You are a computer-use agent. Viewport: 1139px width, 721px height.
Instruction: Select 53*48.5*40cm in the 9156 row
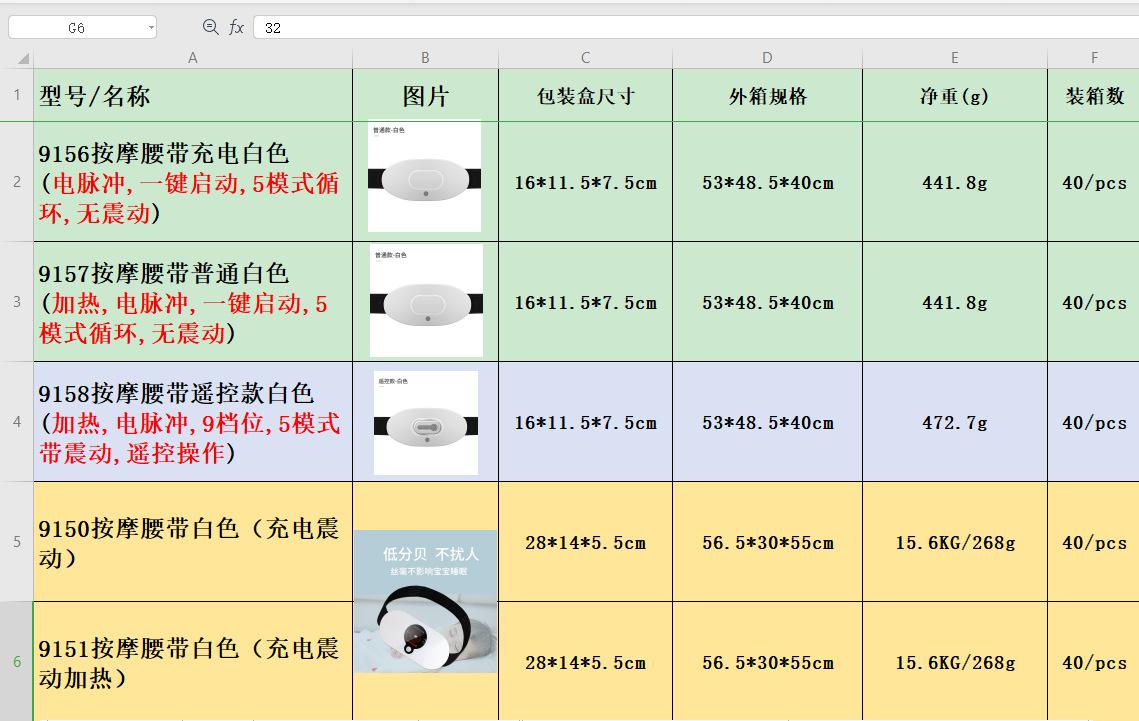767,182
